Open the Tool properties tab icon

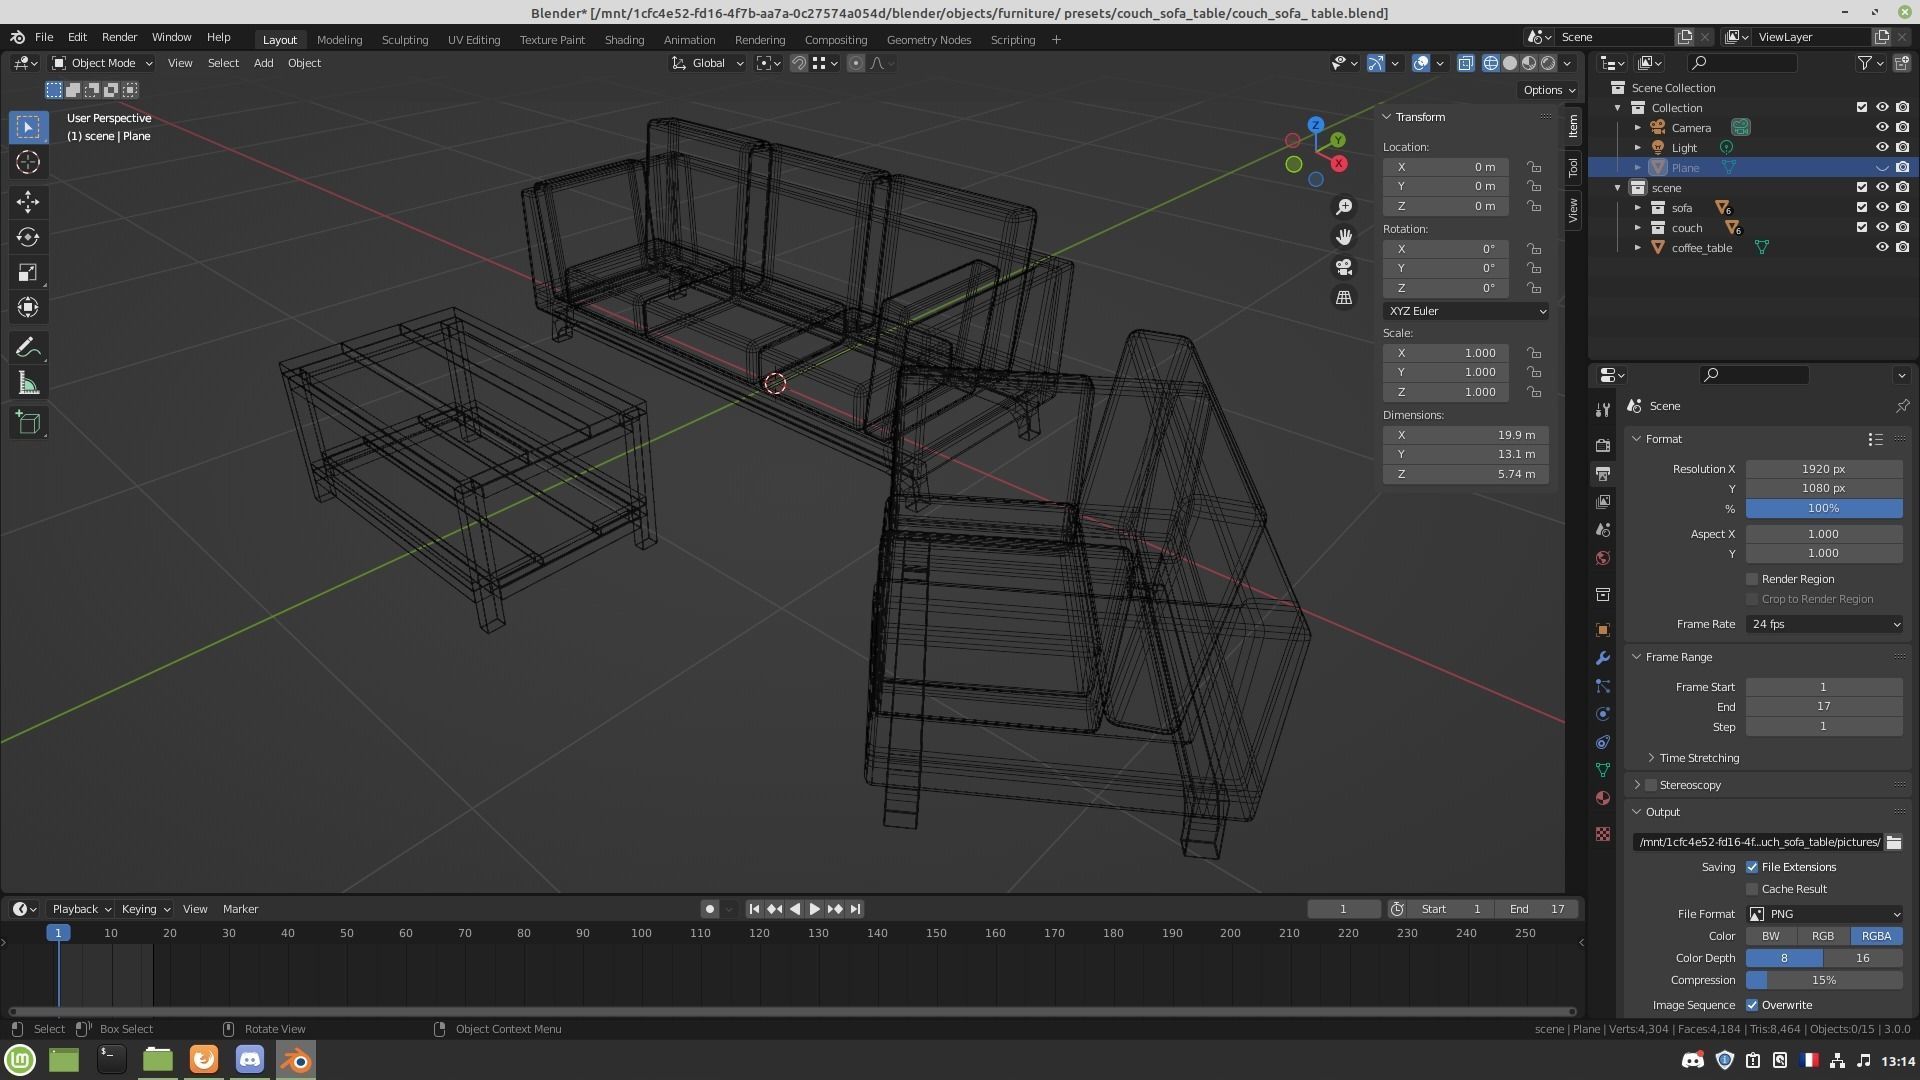(x=1603, y=410)
